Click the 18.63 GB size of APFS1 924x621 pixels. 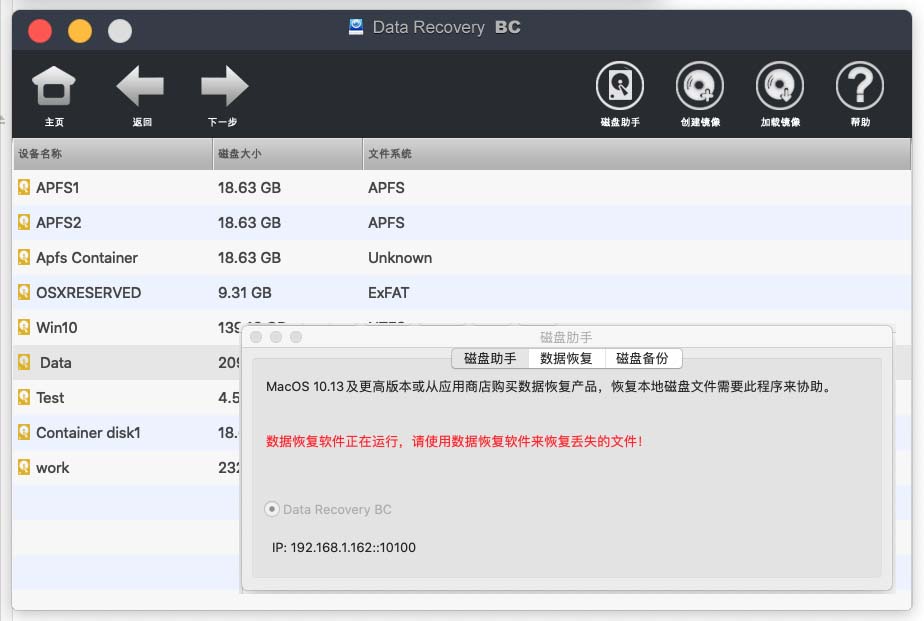[x=249, y=187]
